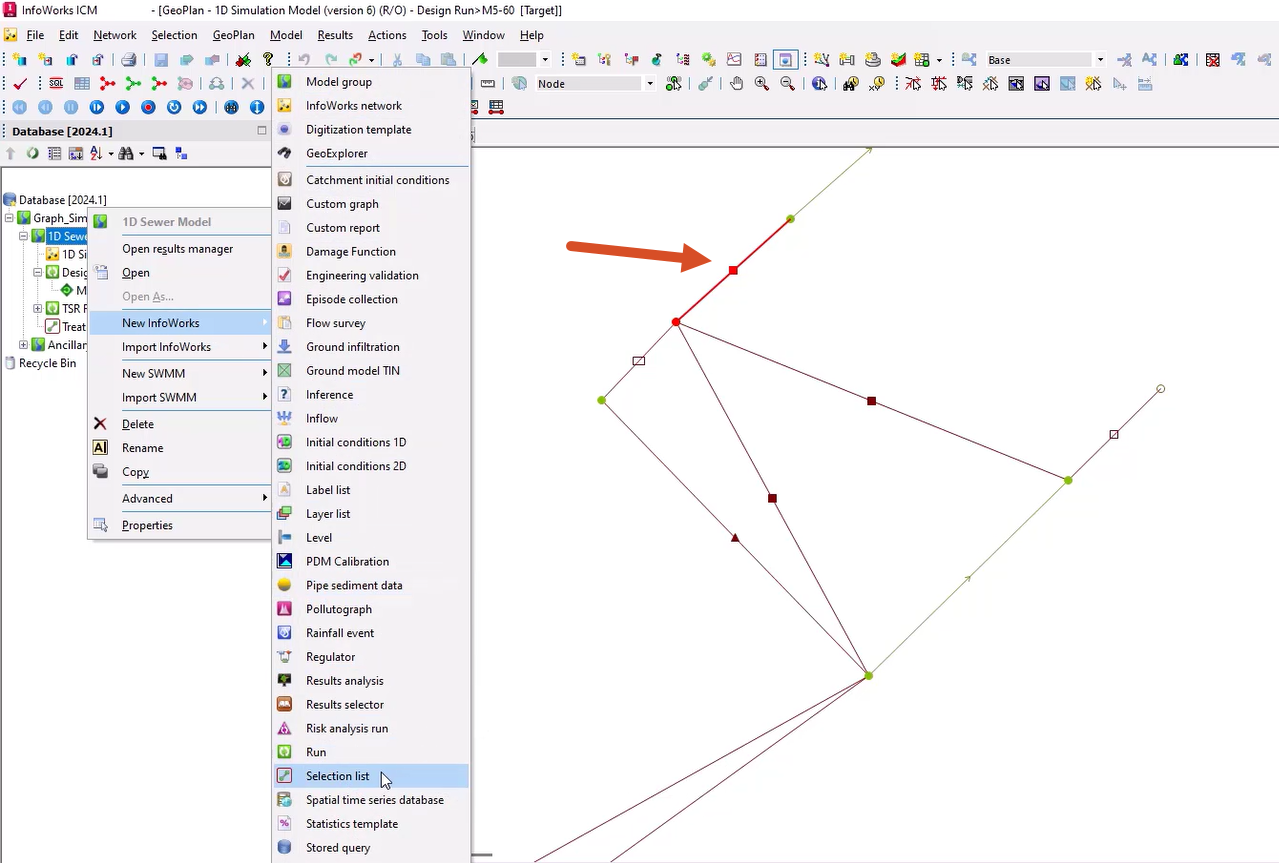Screen dimensions: 1279x863
Task: Select Stored query in the submenu
Action: tap(371, 848)
